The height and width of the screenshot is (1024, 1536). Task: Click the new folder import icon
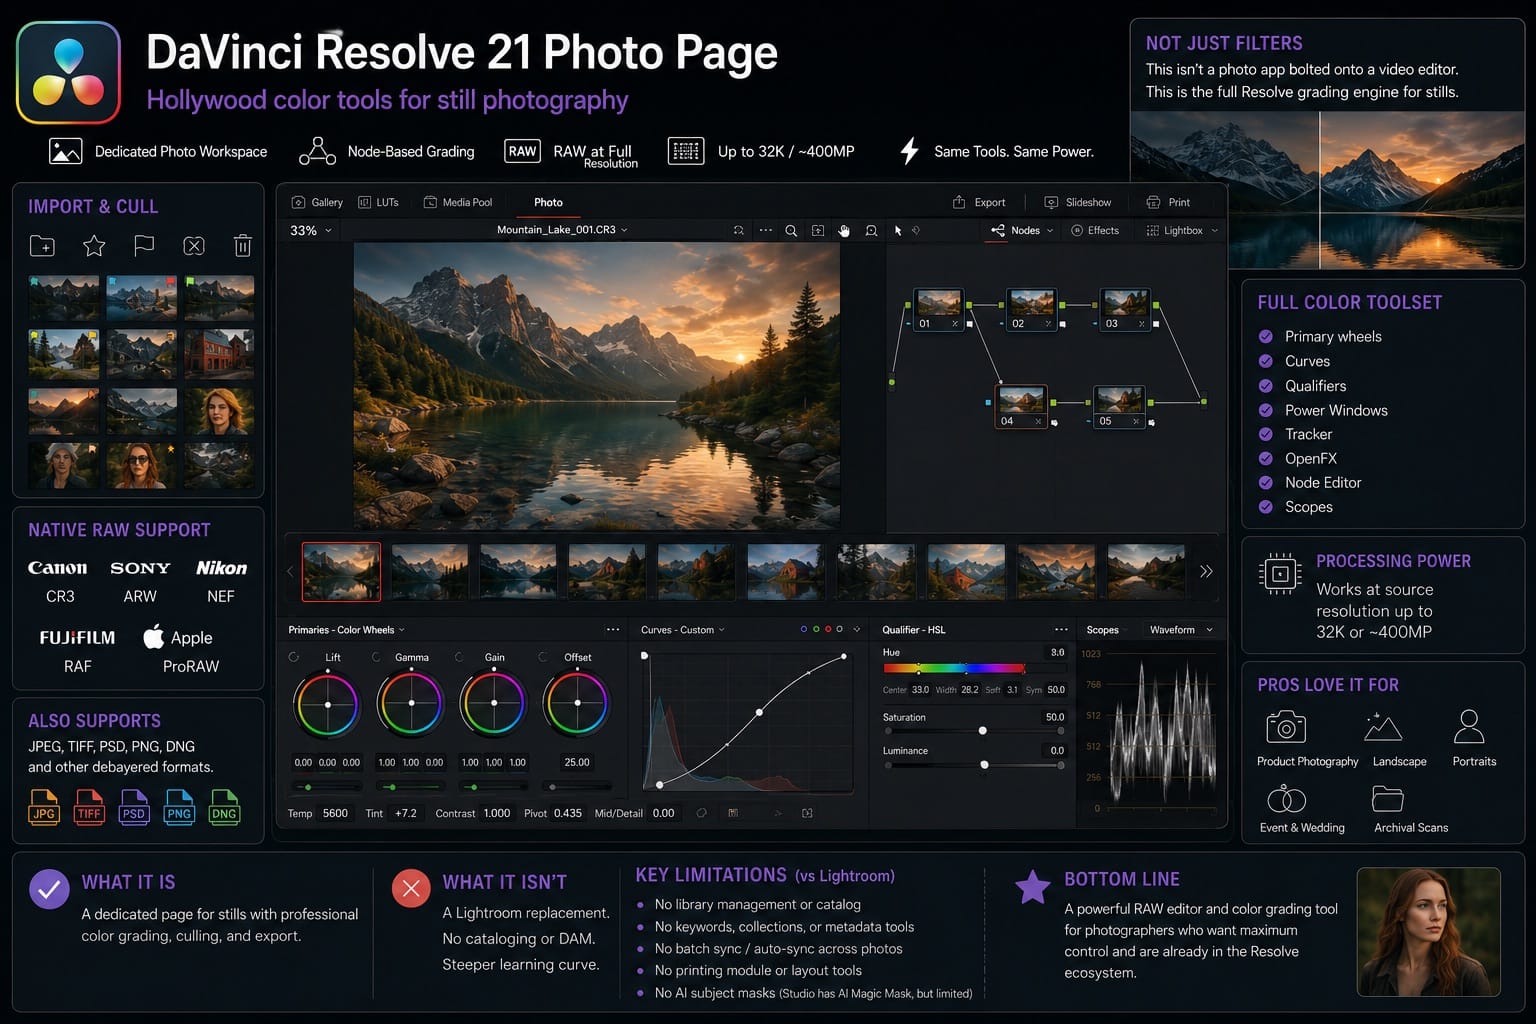point(42,246)
